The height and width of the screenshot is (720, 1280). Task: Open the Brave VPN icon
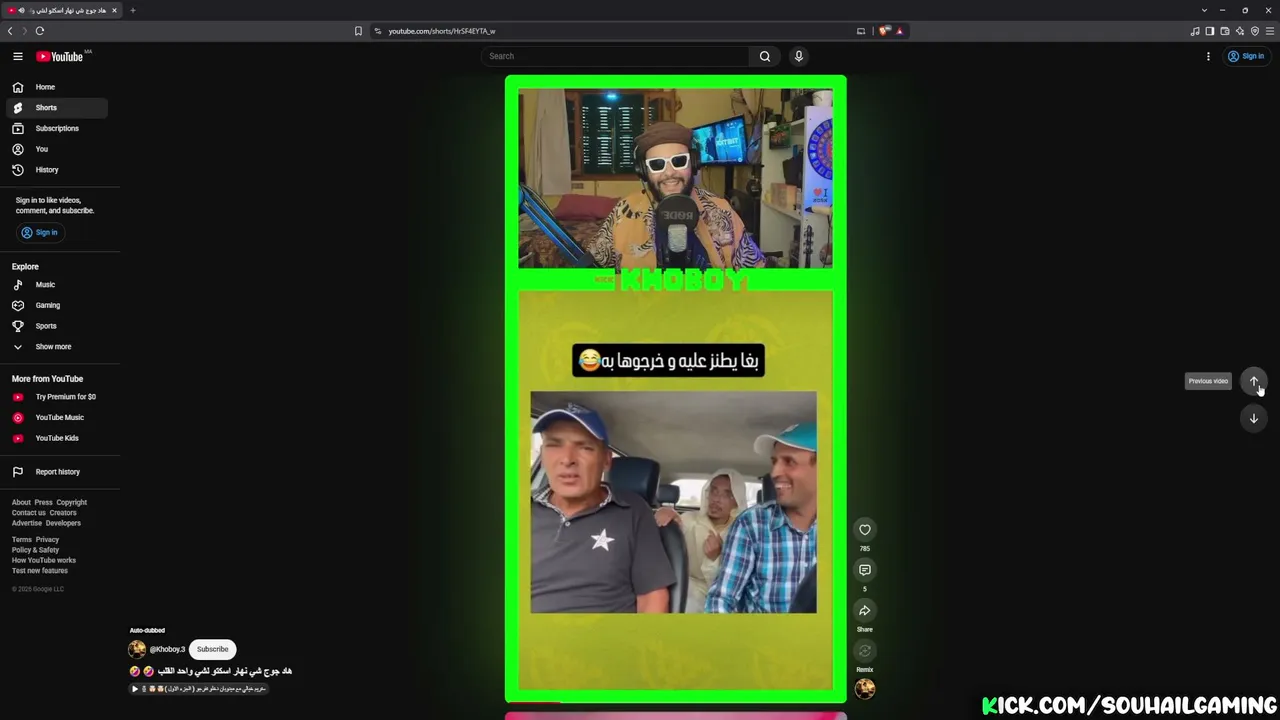tap(1255, 31)
